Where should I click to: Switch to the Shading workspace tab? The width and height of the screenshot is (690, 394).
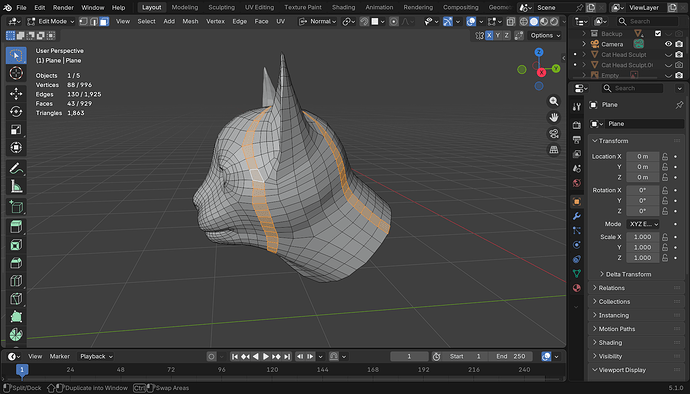tap(343, 7)
